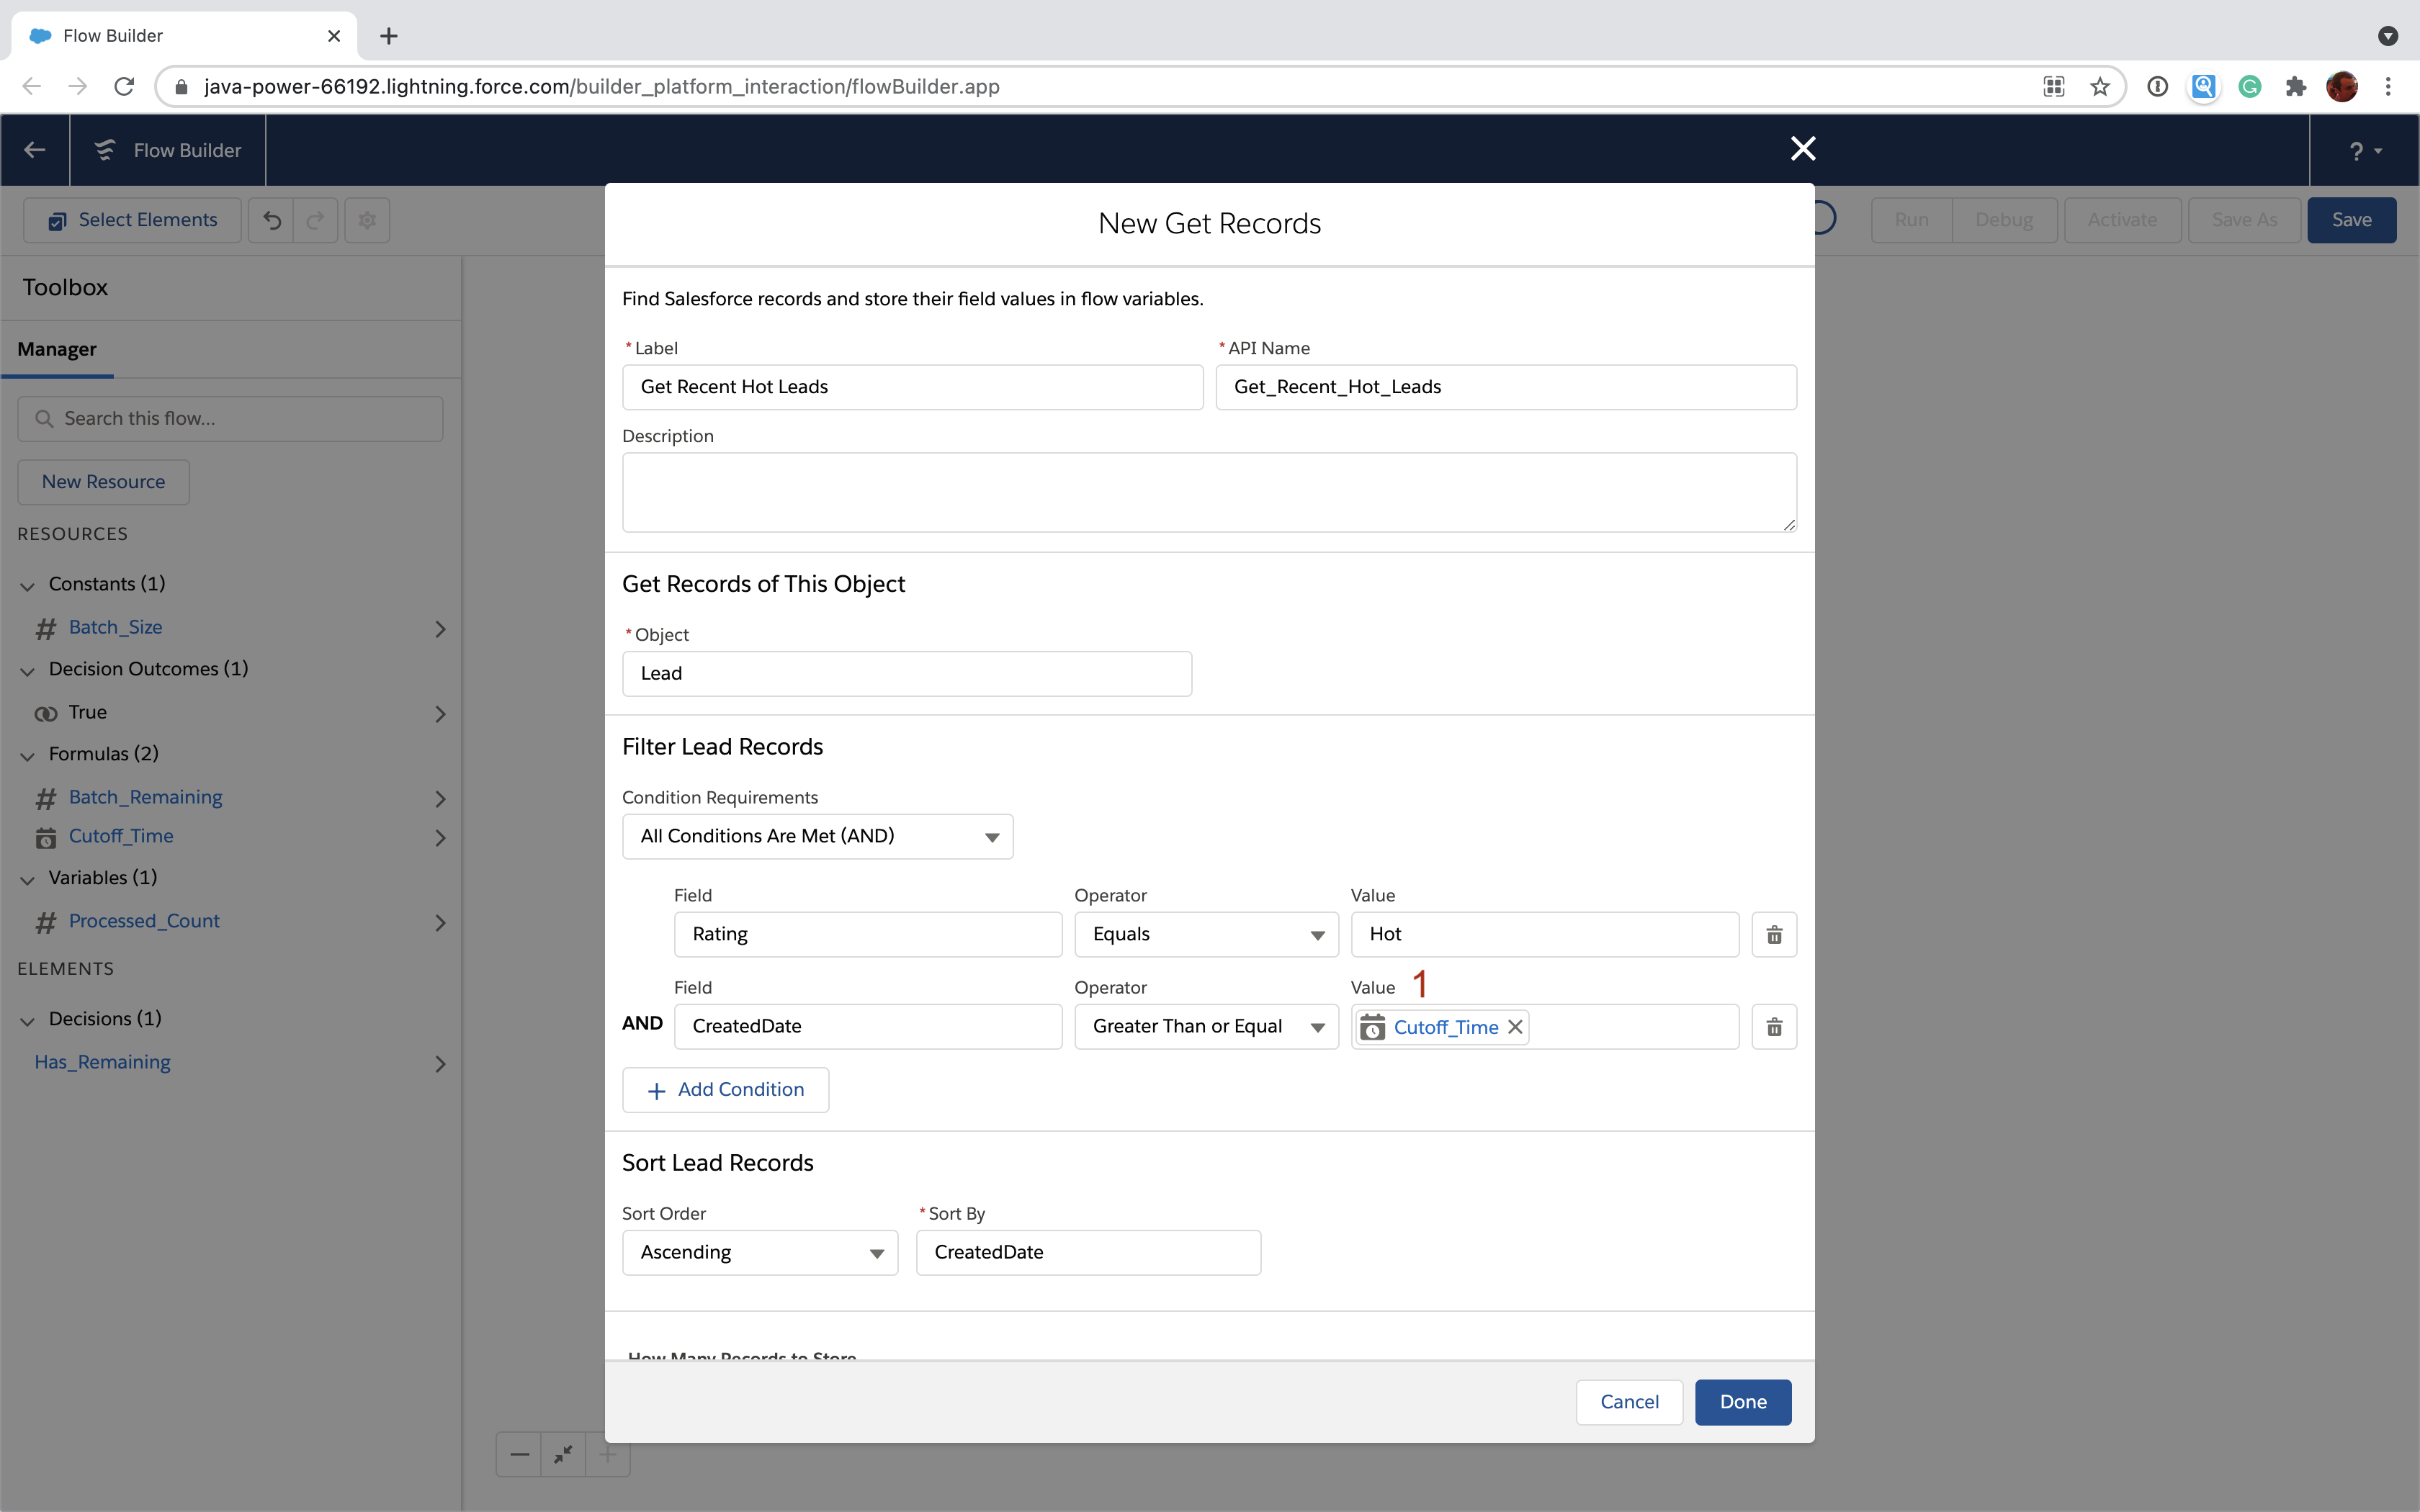Open the help question mark menu

pyautogui.click(x=2363, y=151)
